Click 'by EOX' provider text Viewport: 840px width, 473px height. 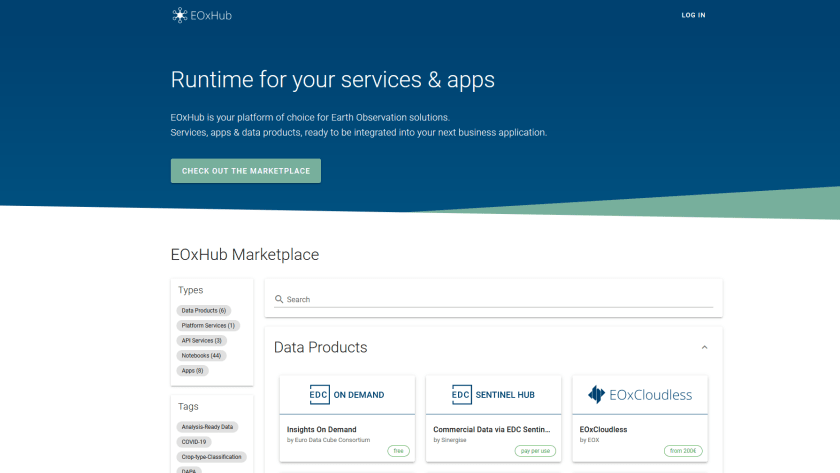[589, 440]
